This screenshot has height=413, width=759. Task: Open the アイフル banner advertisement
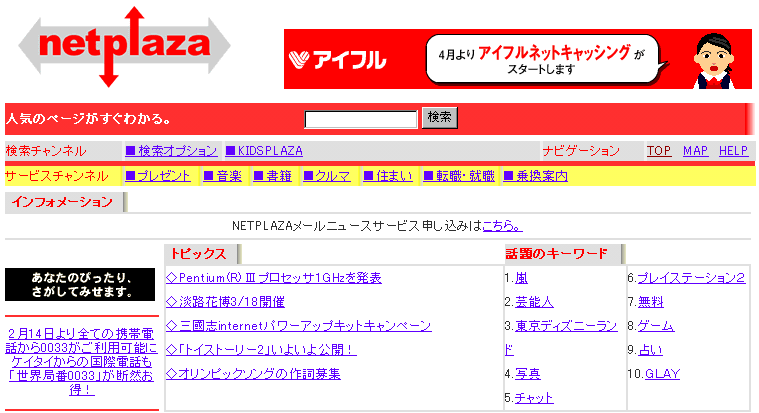click(517, 59)
